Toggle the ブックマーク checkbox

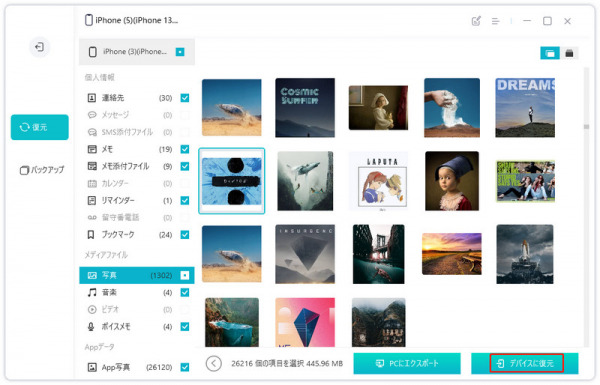point(185,235)
